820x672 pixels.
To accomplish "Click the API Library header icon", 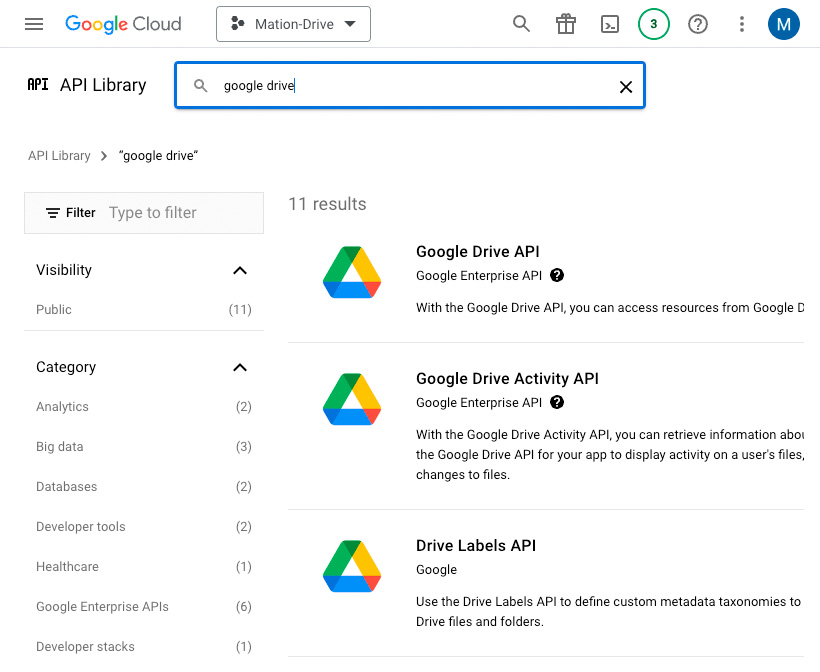I will pos(38,85).
